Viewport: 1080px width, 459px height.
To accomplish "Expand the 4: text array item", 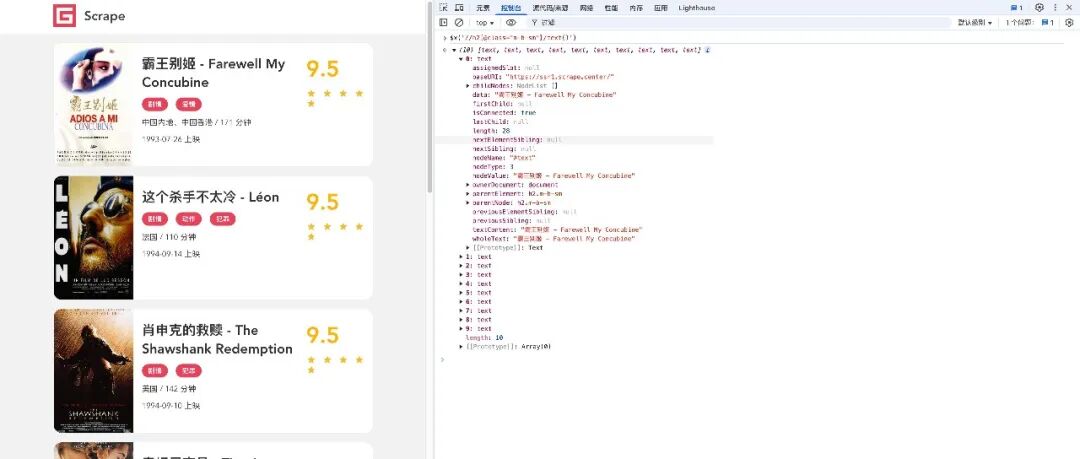I will [x=461, y=283].
